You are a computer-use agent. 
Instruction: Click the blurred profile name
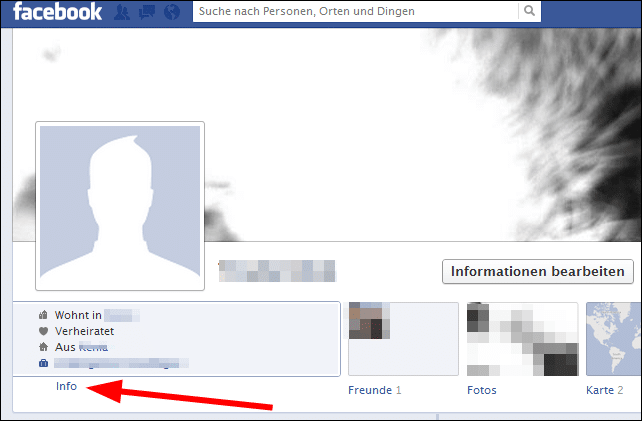(277, 271)
